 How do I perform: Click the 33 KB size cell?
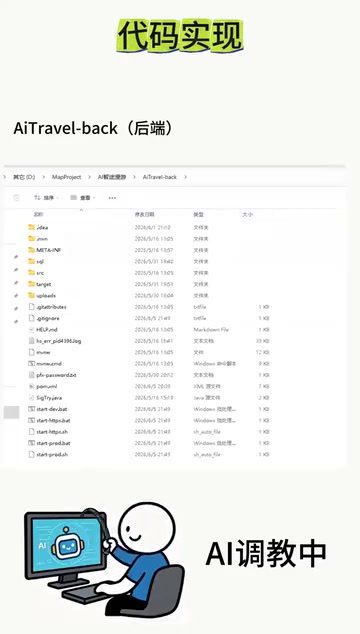coord(264,341)
